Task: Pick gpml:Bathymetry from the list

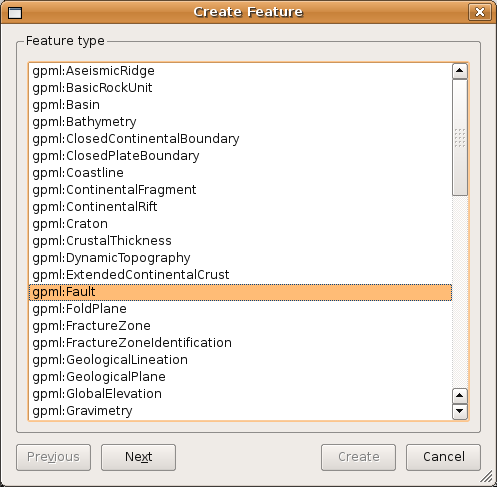Action: point(240,122)
